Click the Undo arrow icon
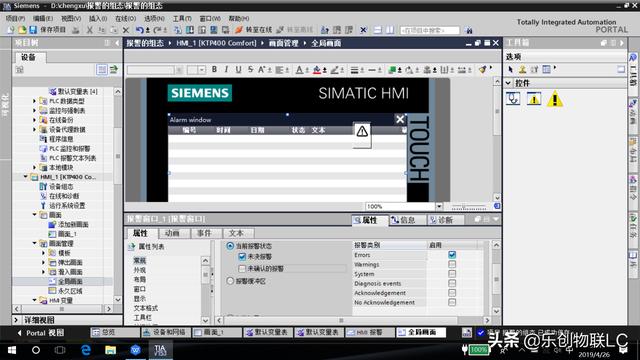 (139, 30)
